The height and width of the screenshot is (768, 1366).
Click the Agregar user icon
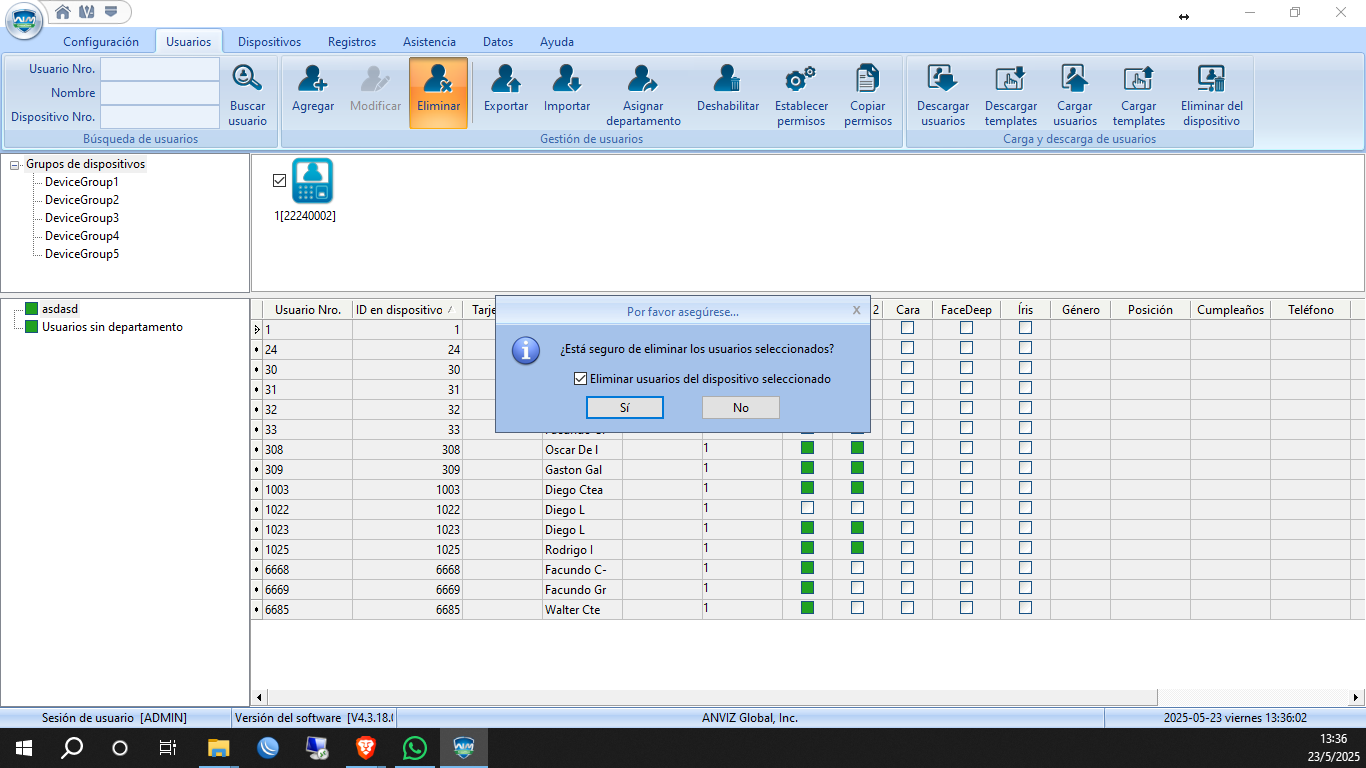(313, 78)
